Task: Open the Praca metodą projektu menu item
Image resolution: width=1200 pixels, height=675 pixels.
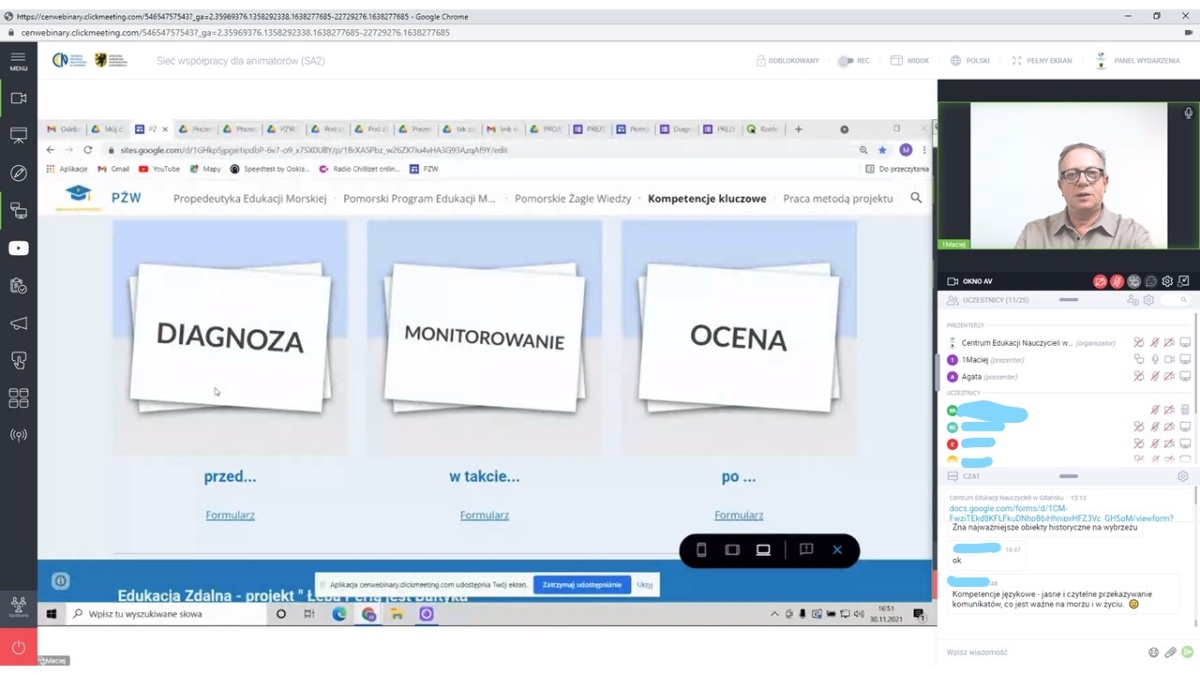Action: (x=837, y=198)
